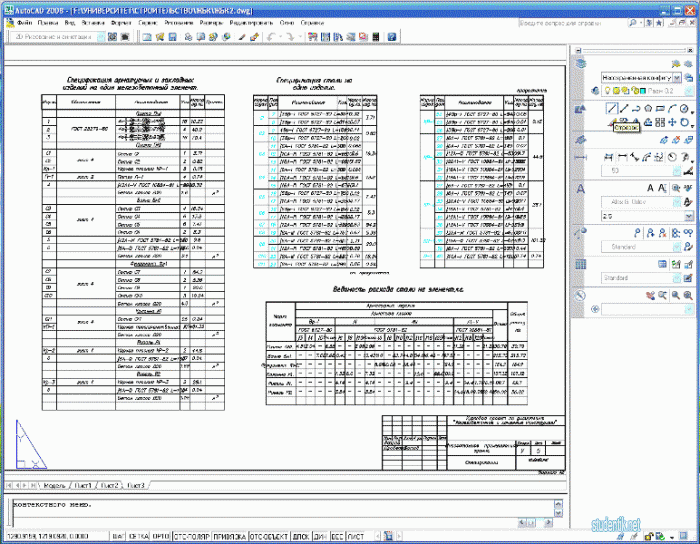Toggle ВЕС lineweight display

click(338, 536)
